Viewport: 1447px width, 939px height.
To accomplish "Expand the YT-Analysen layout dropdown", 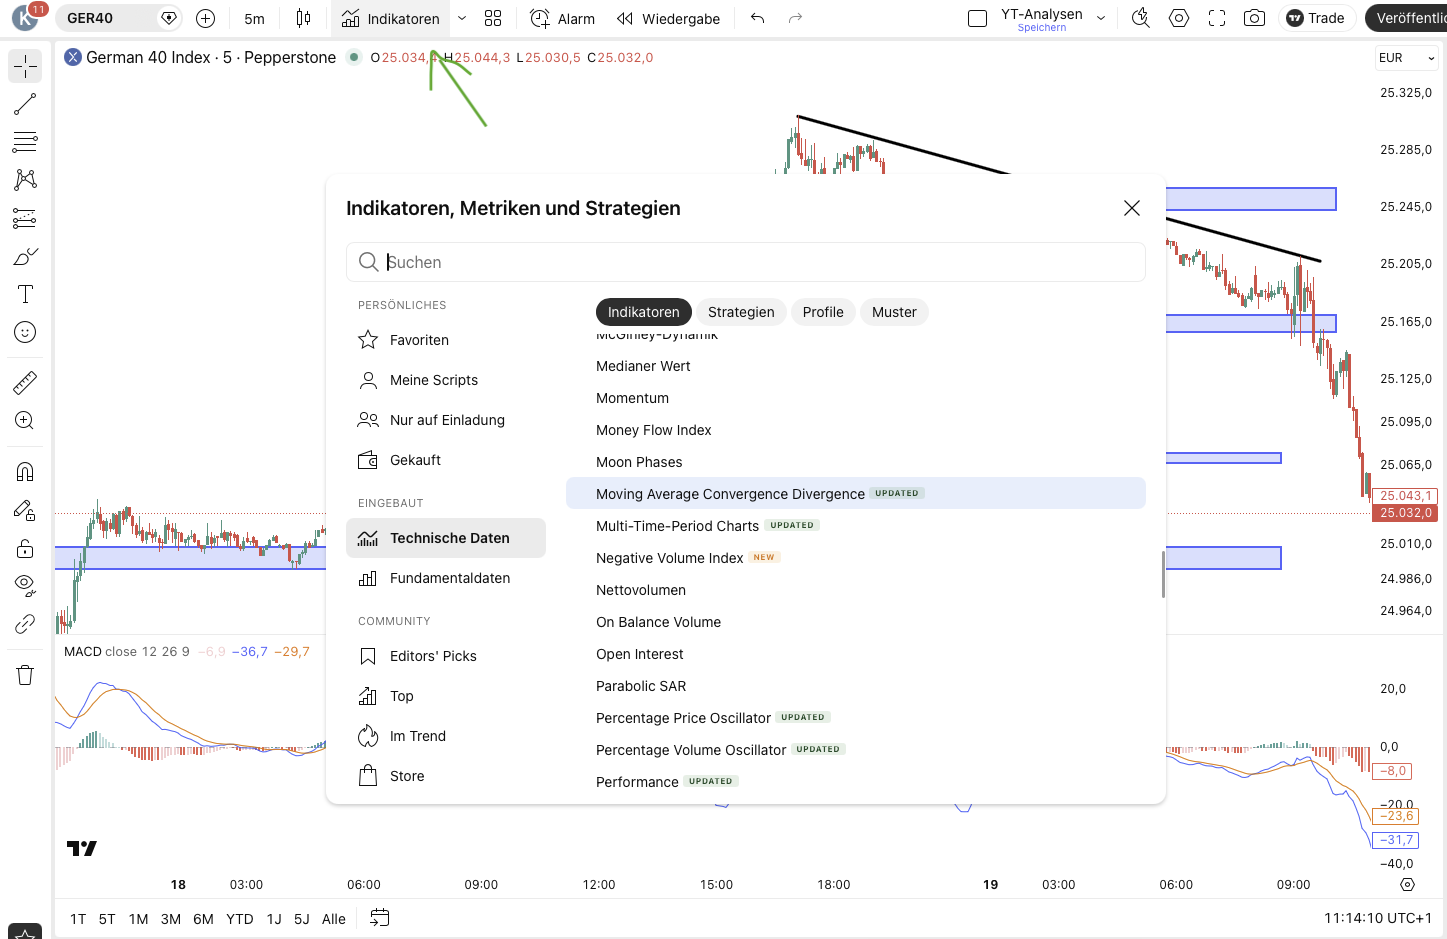I will (x=1101, y=18).
